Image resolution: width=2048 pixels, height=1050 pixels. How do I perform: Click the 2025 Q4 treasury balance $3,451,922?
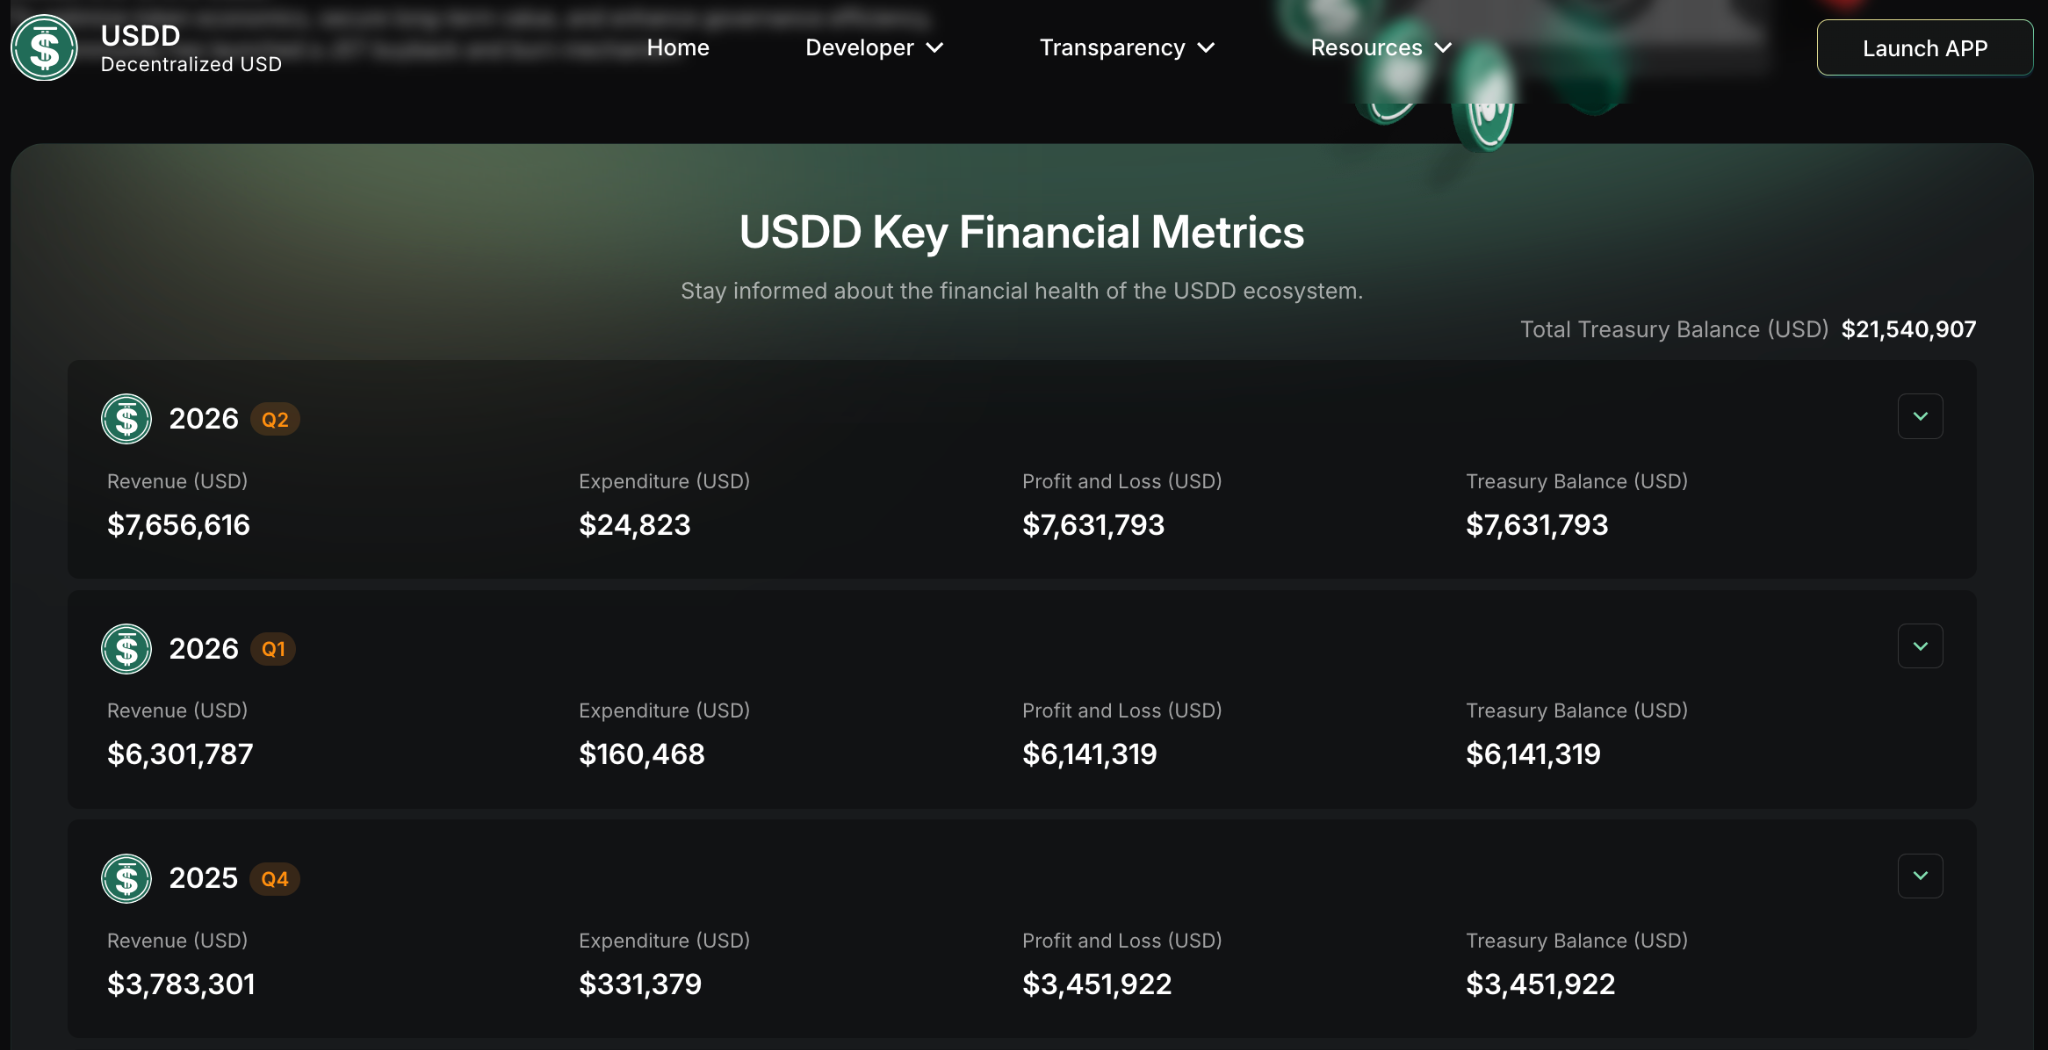(x=1540, y=985)
